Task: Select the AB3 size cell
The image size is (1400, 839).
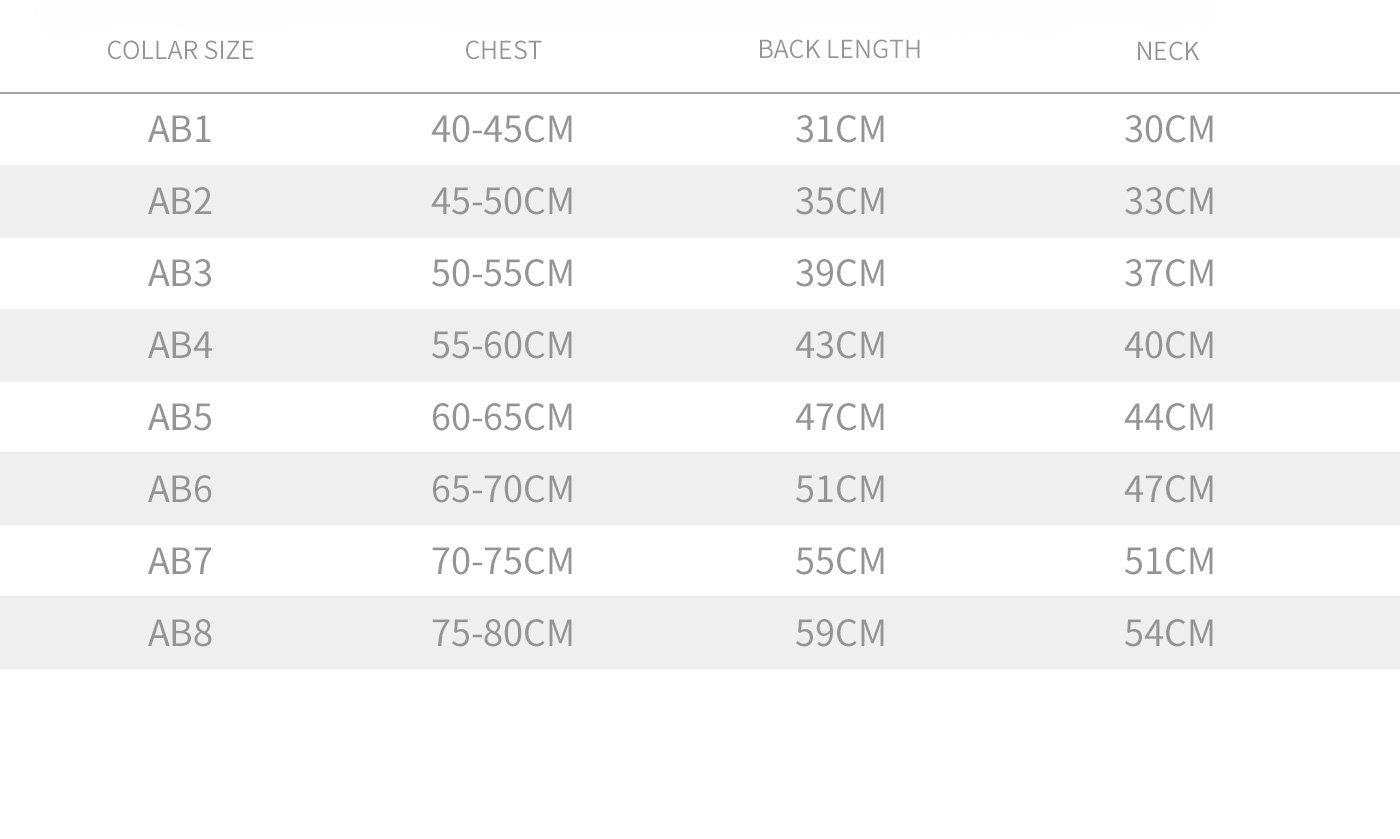Action: tap(180, 273)
